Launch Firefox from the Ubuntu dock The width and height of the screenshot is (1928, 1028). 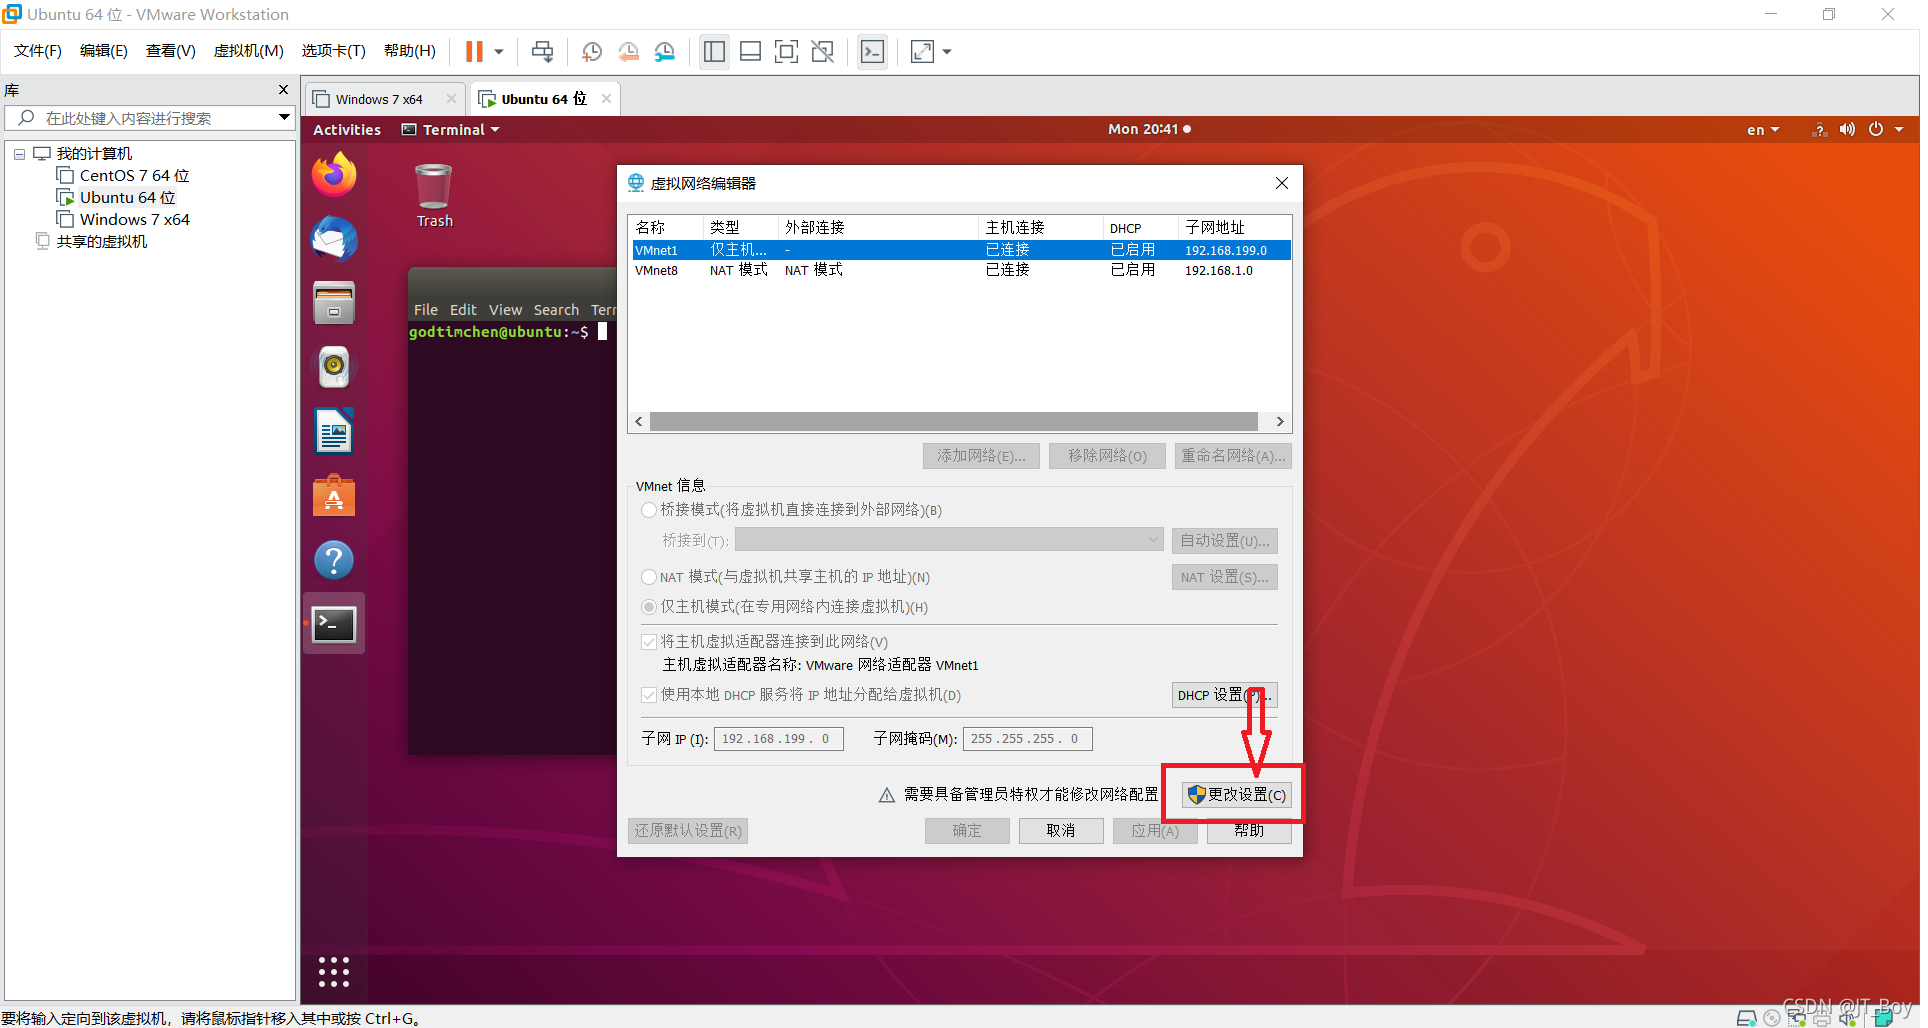tap(334, 175)
